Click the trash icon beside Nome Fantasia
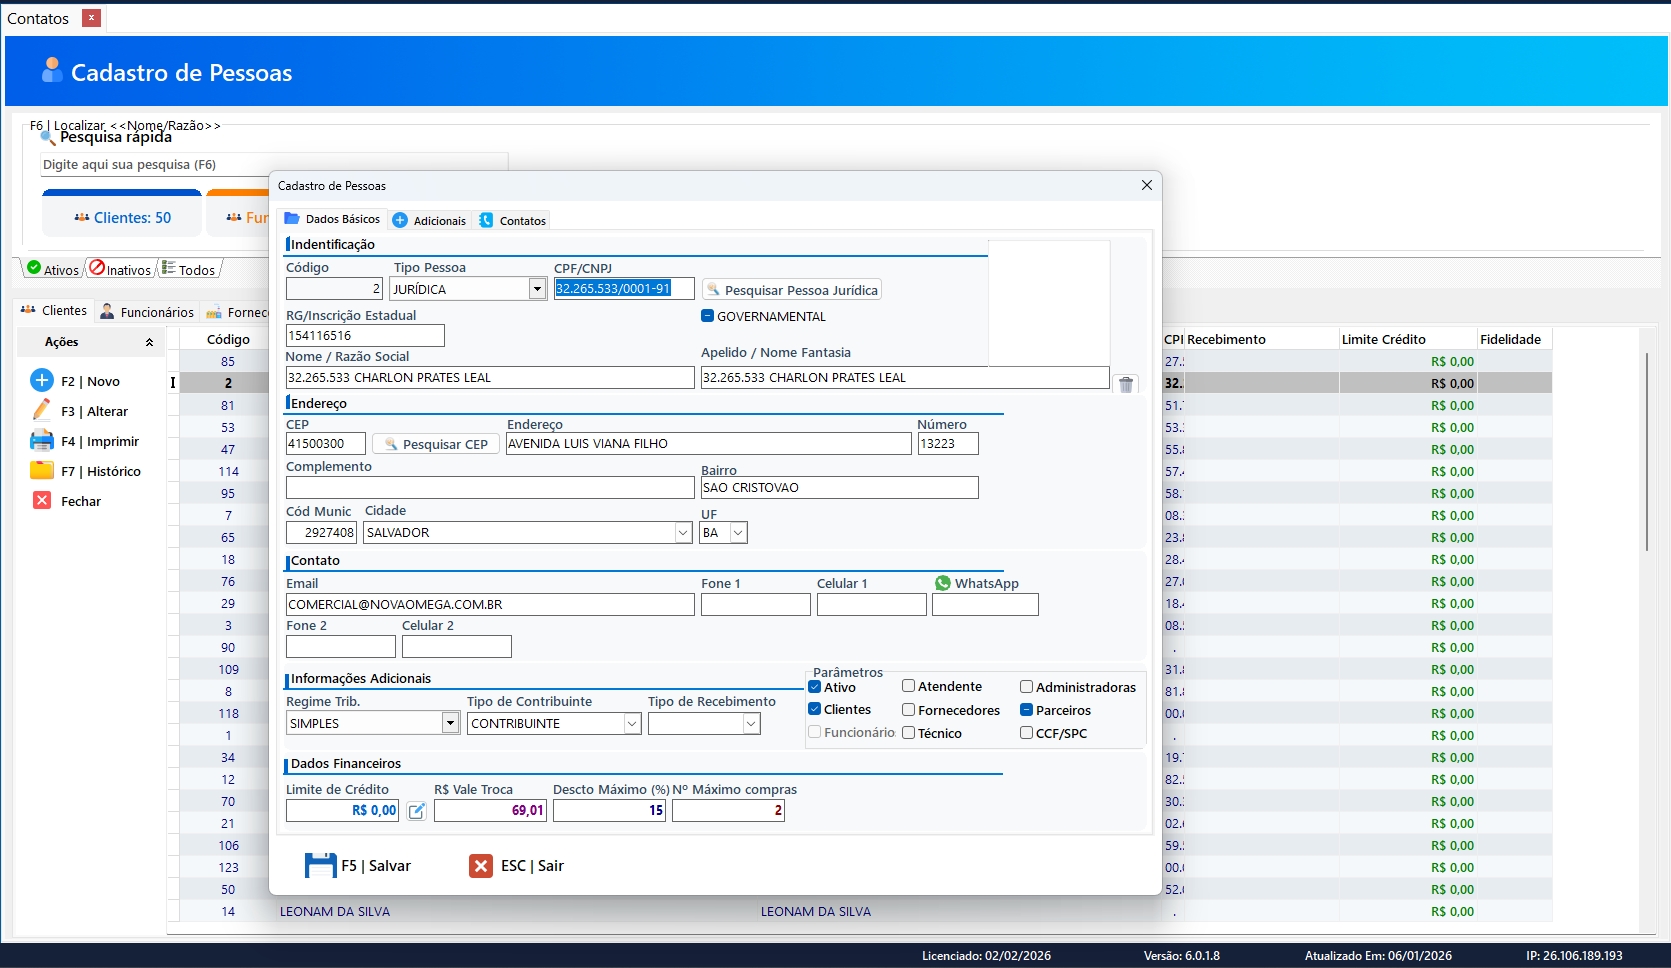 coord(1126,384)
